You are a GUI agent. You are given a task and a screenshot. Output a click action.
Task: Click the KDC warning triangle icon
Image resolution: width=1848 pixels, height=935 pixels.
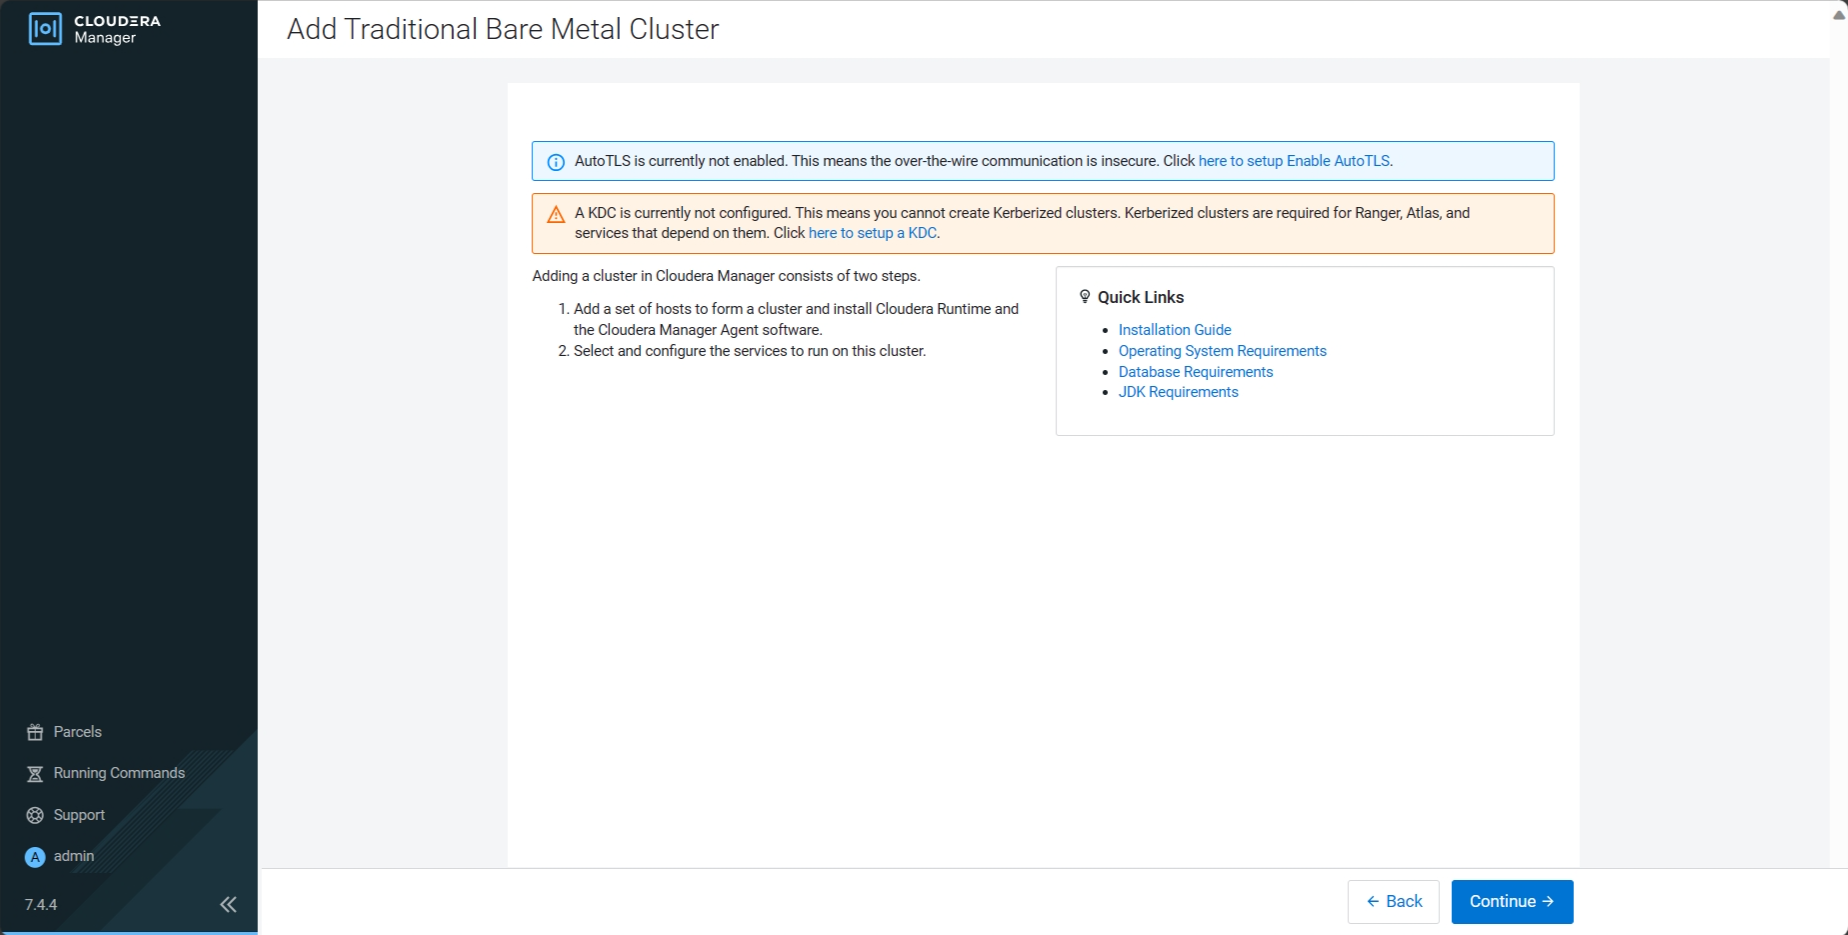[x=556, y=214]
